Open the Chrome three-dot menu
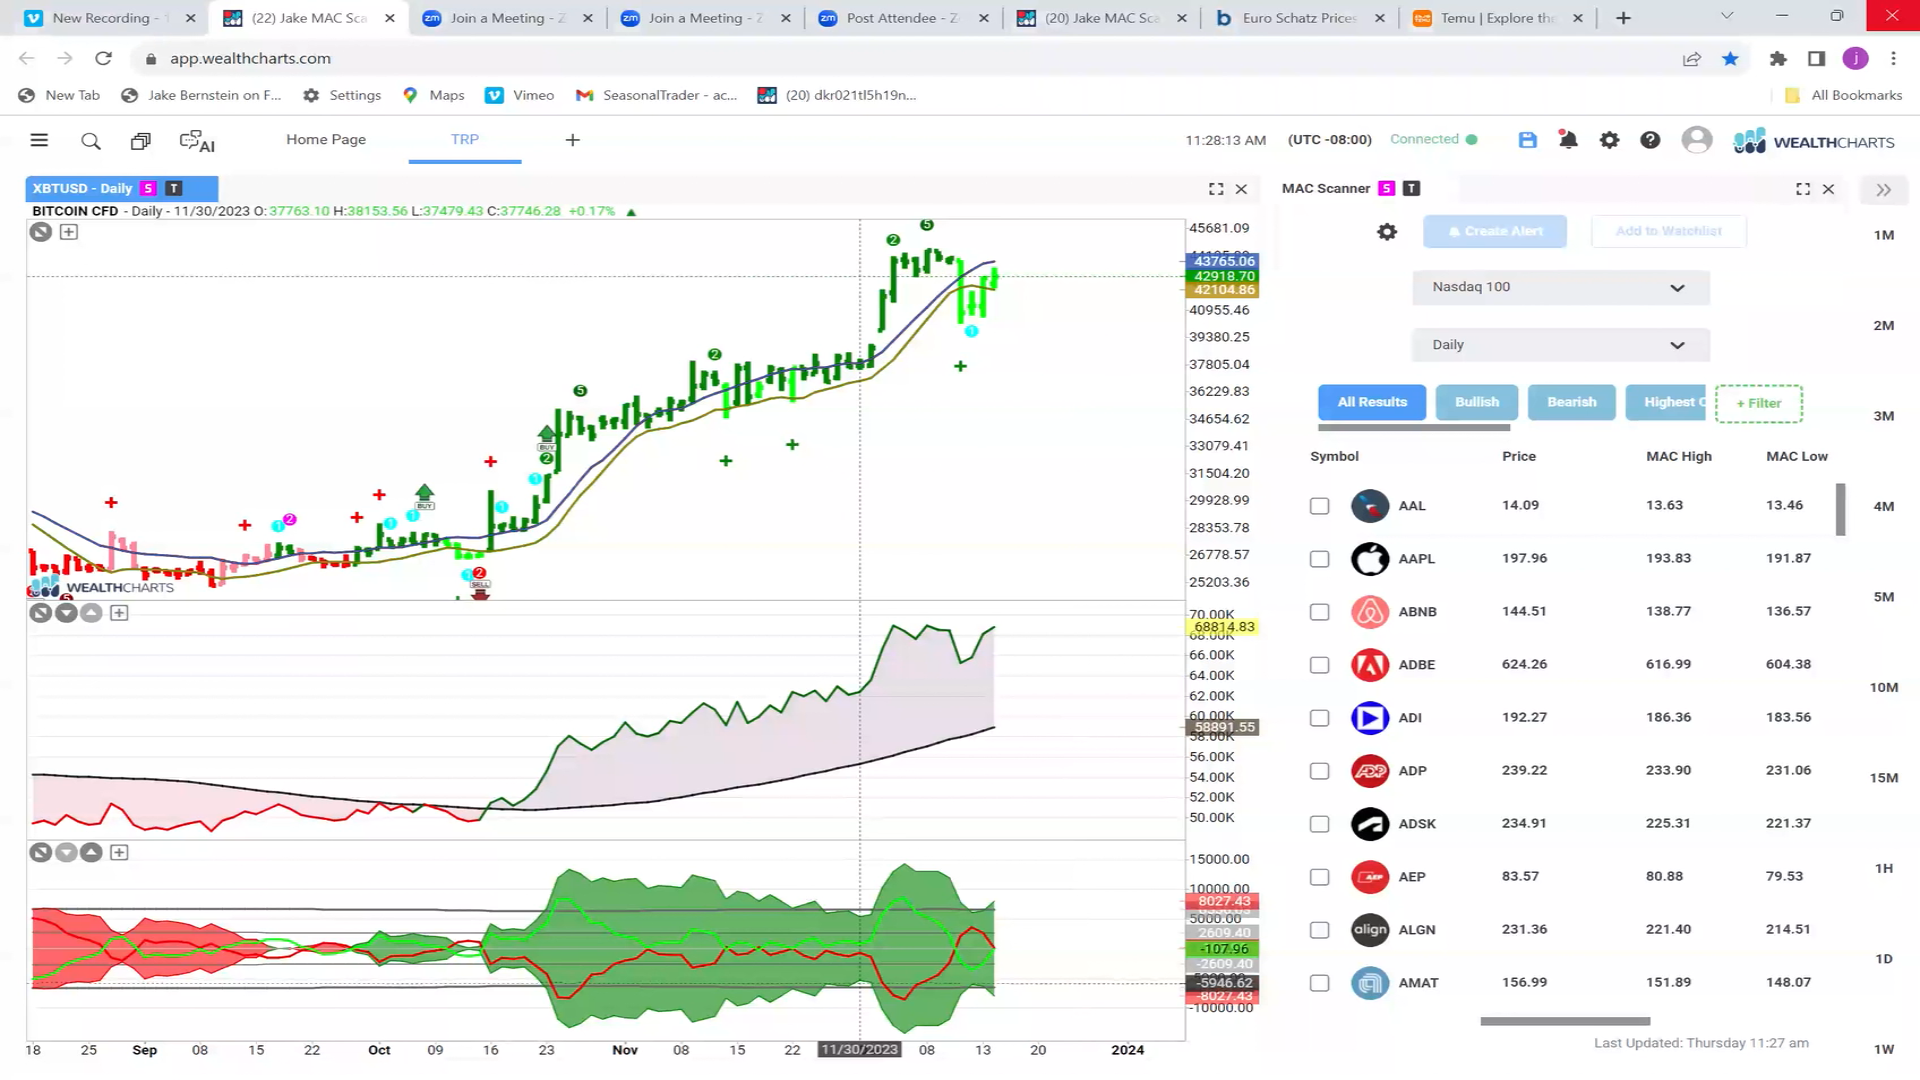The image size is (1920, 1080). 1893,59
